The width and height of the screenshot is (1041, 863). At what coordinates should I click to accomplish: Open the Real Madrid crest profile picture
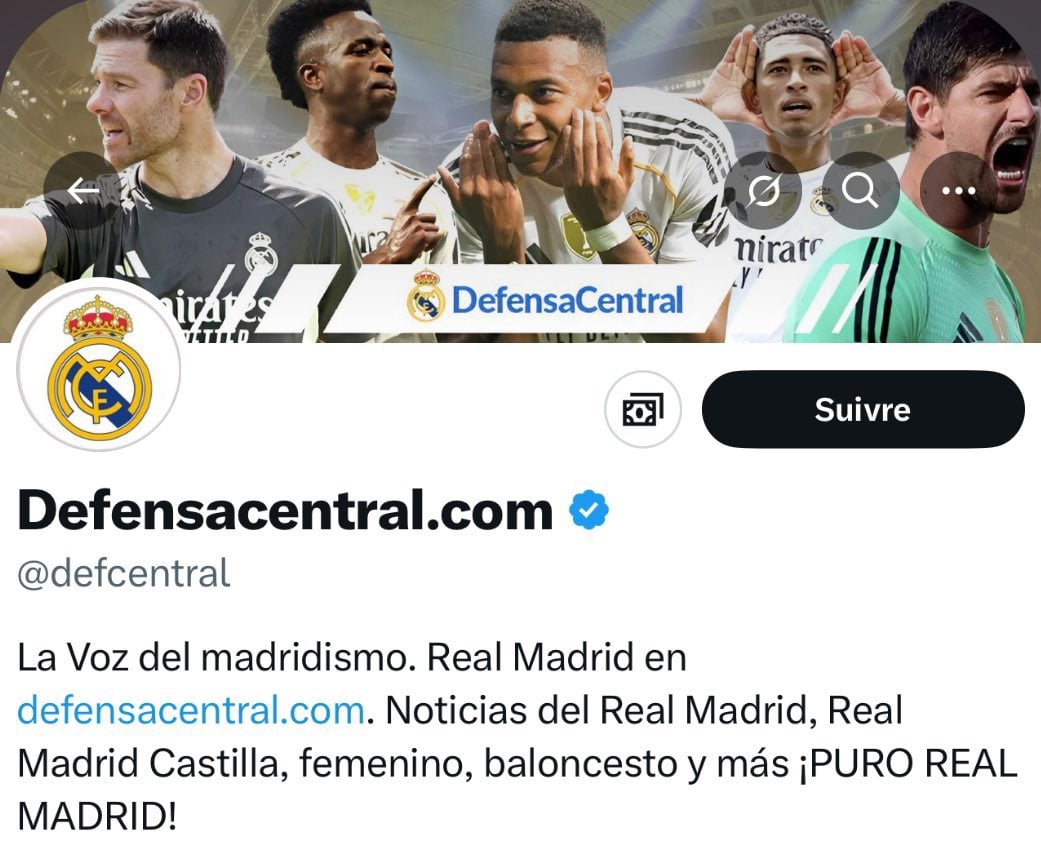[x=99, y=365]
